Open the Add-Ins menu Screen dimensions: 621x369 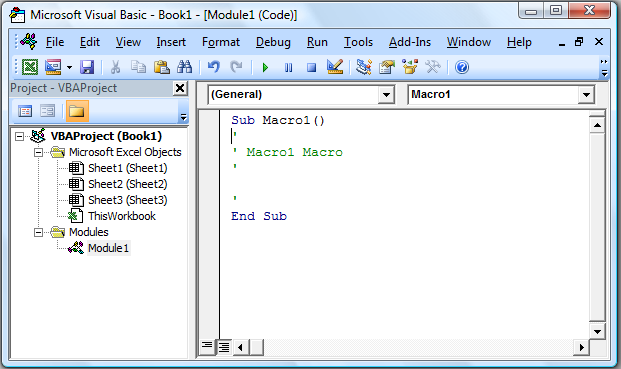[x=410, y=42]
